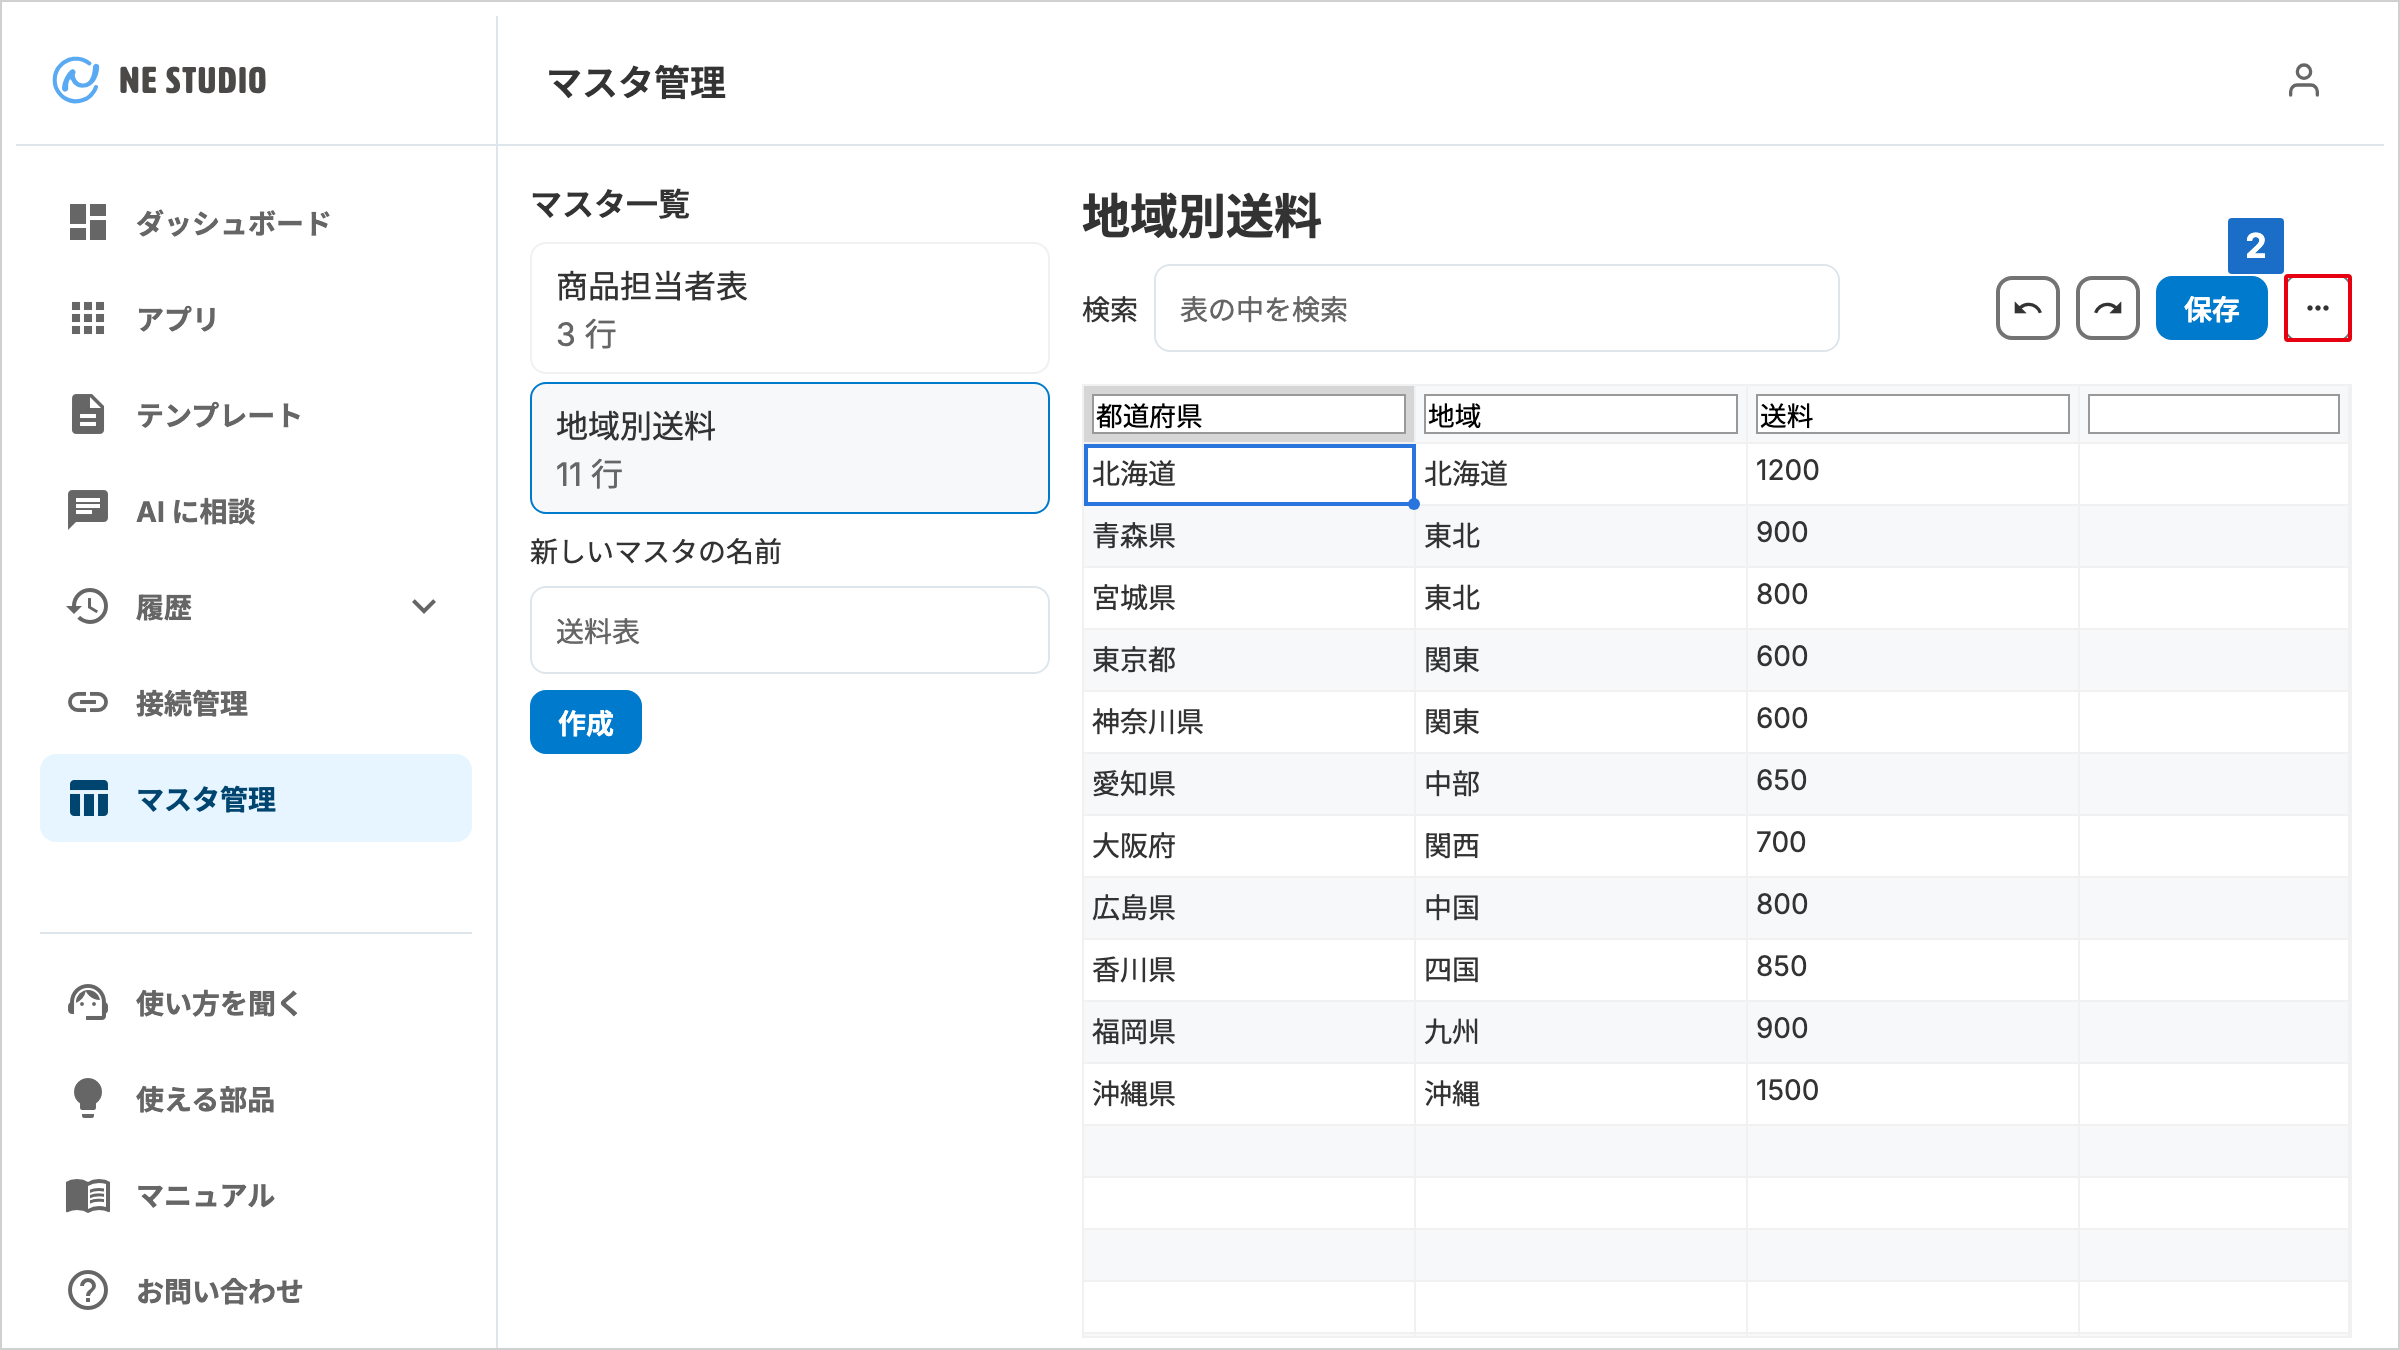Select the 1200 shipping fee cell
2400x1350 pixels.
[1913, 474]
